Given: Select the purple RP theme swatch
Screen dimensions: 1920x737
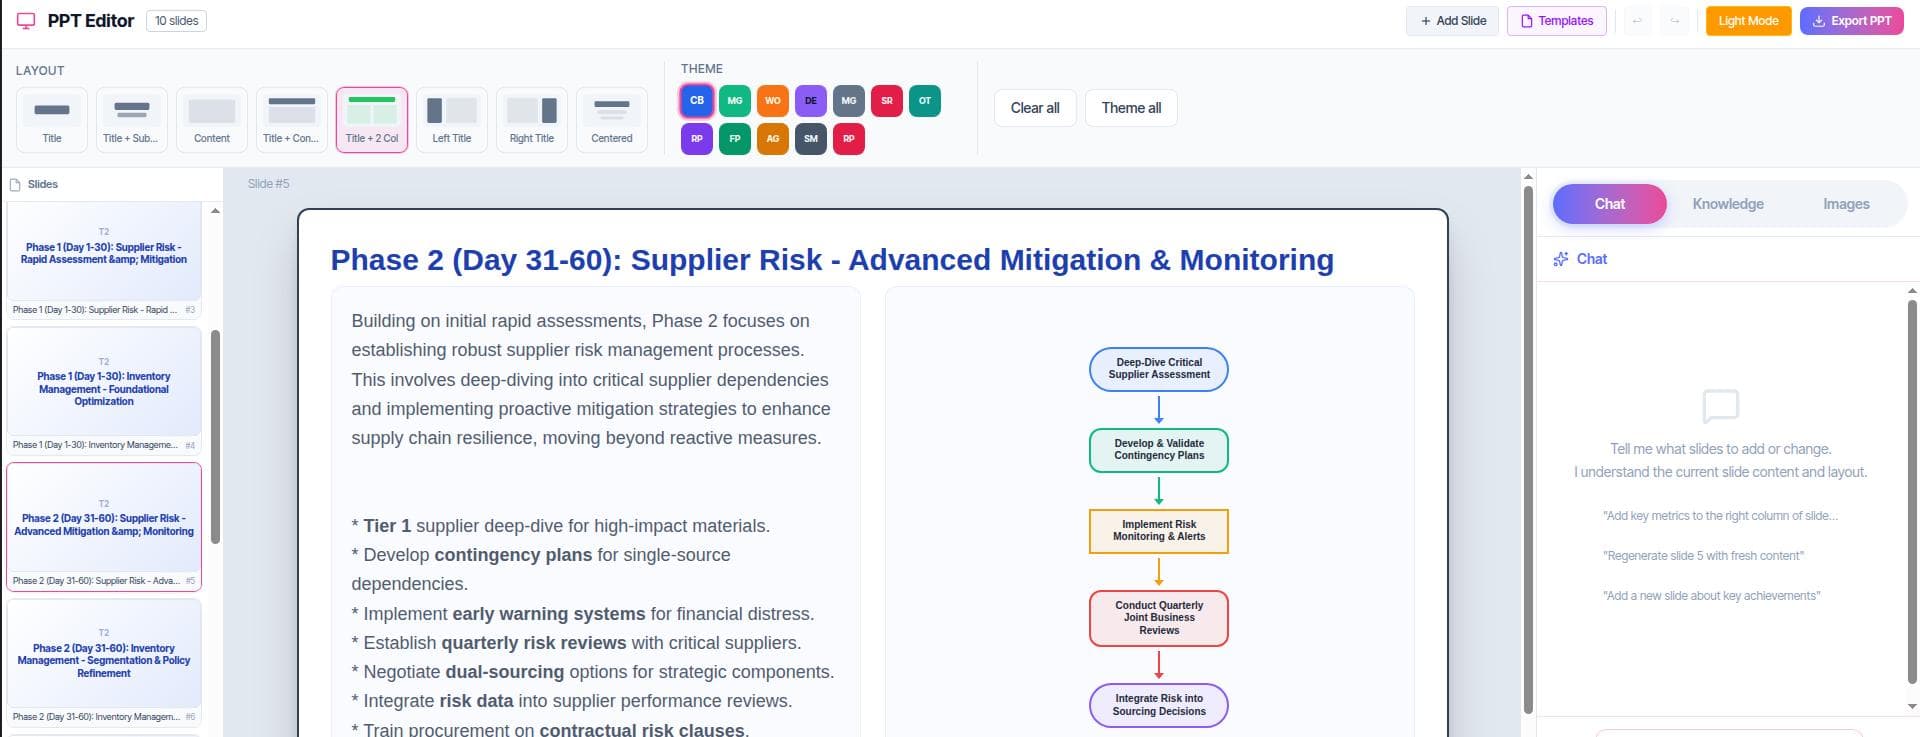Looking at the screenshot, I should click(x=697, y=138).
